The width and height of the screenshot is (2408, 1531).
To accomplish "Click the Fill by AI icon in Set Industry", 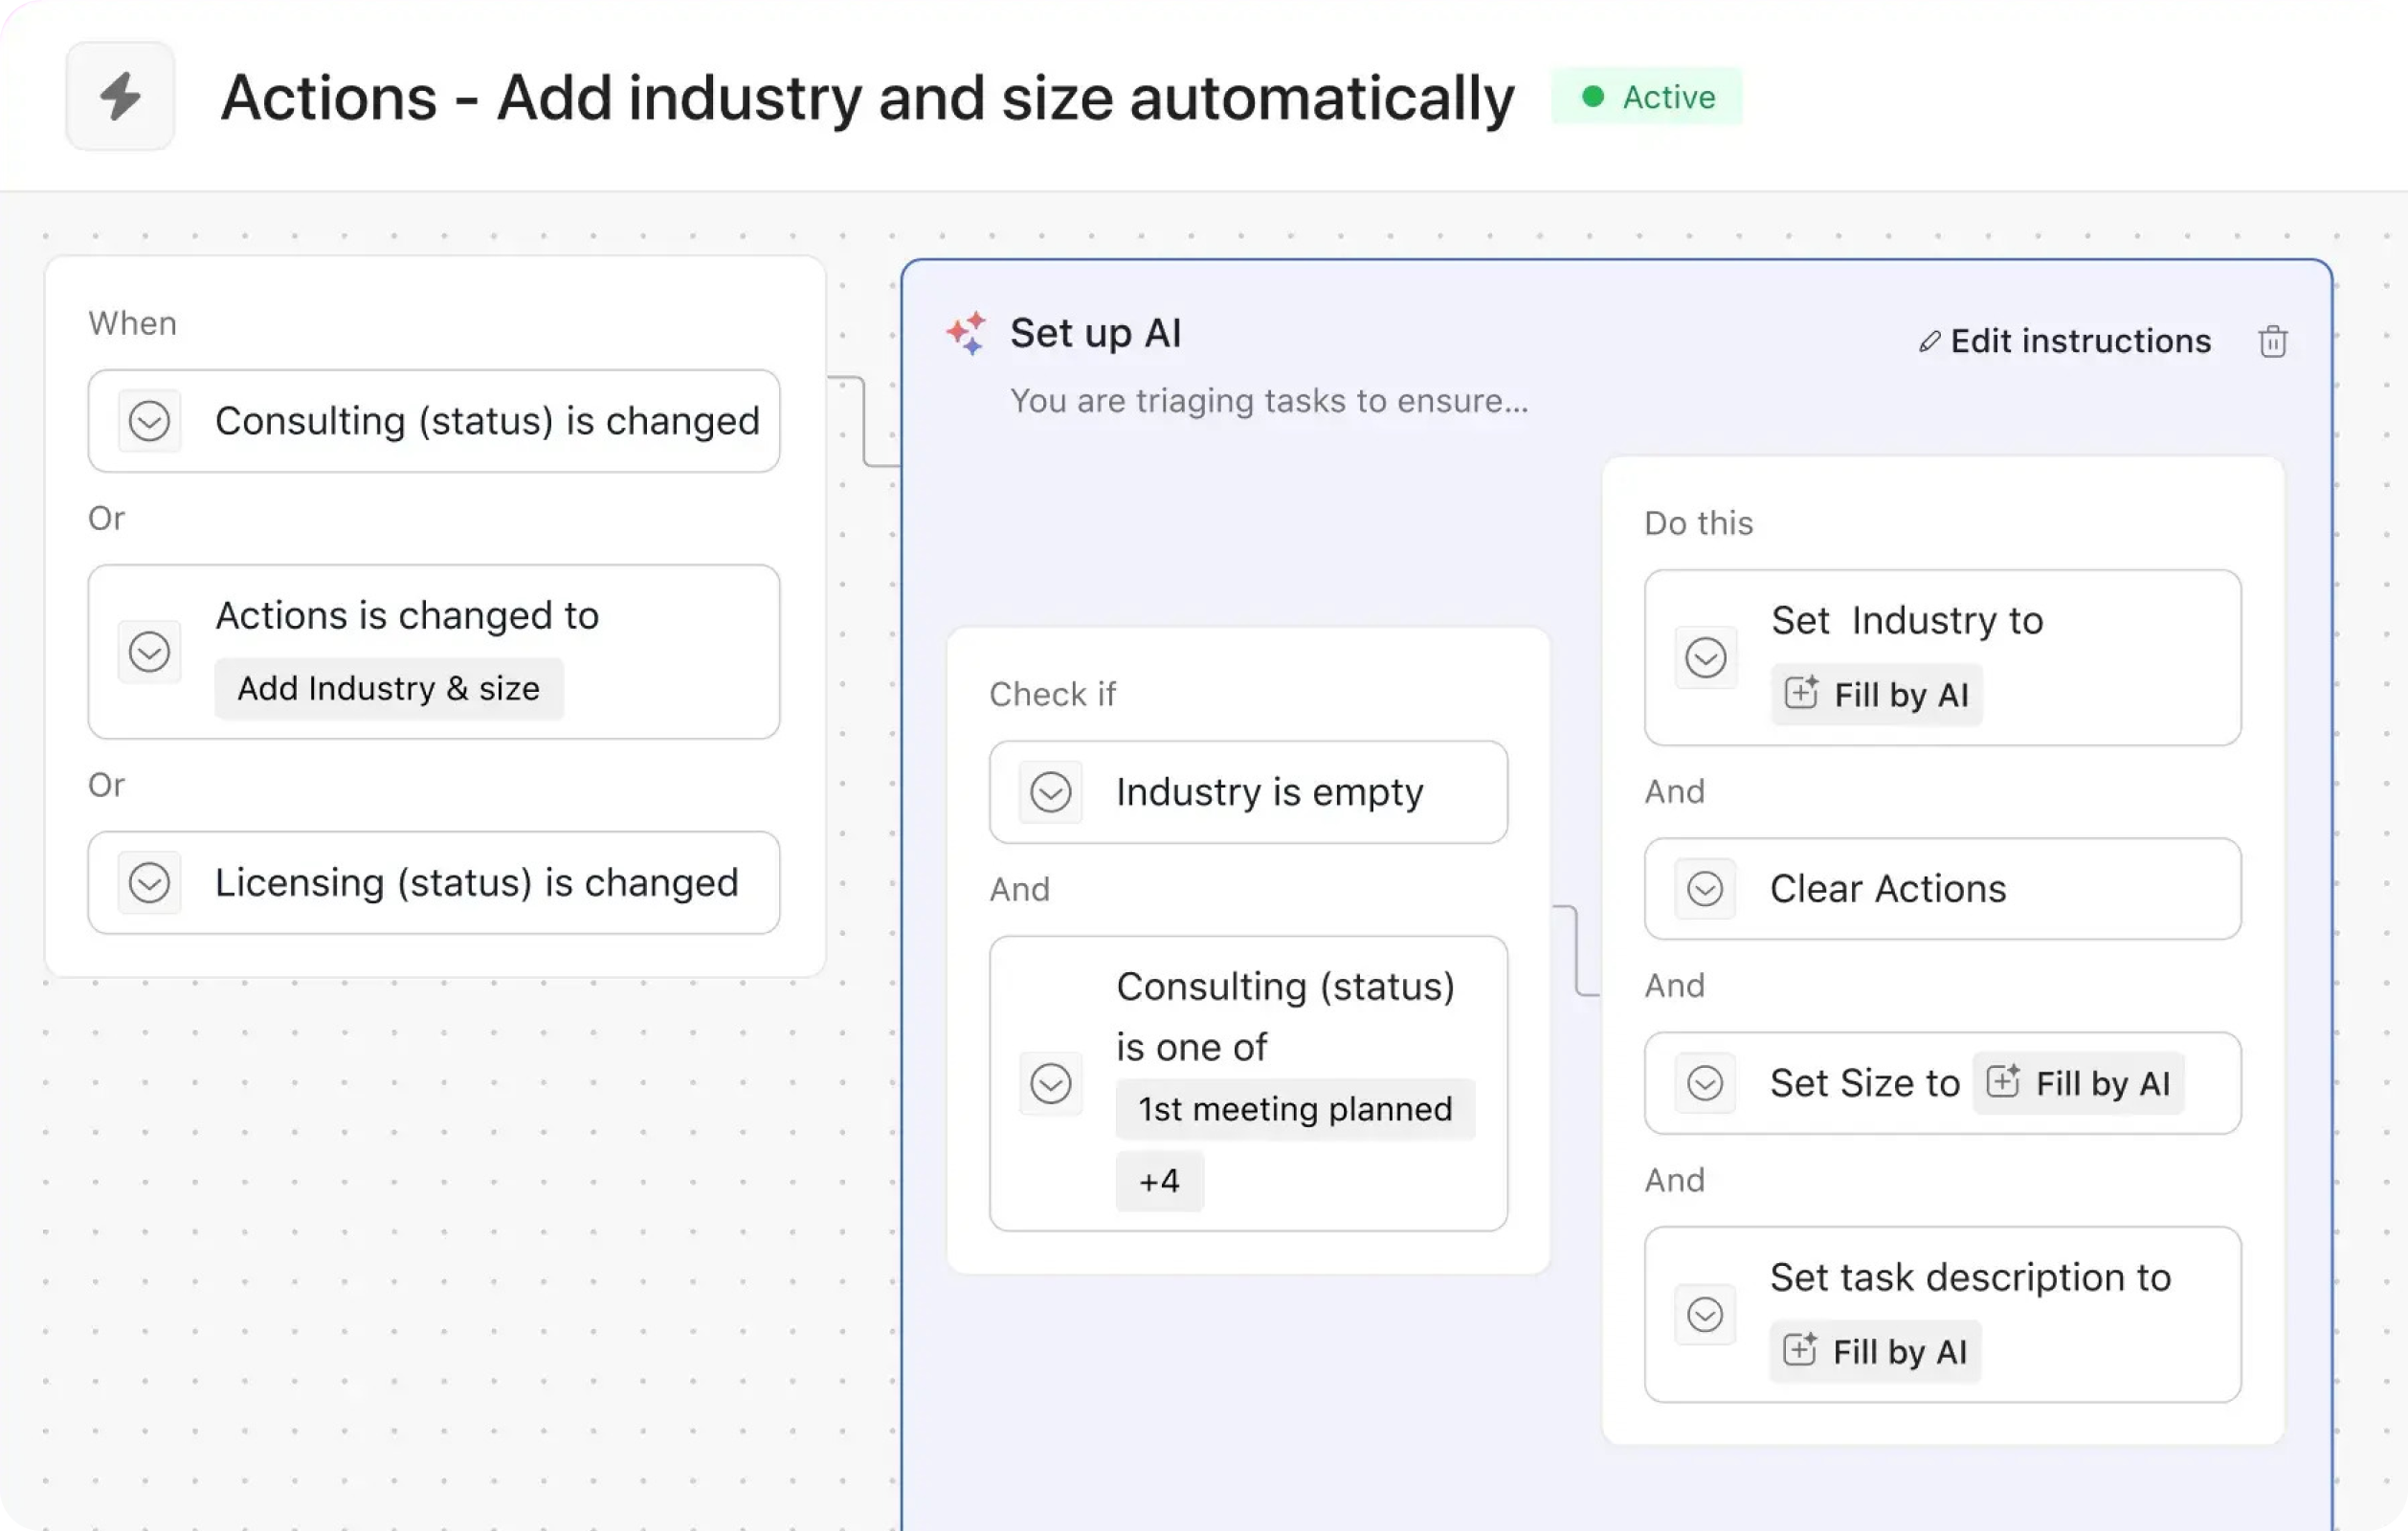I will click(1801, 692).
